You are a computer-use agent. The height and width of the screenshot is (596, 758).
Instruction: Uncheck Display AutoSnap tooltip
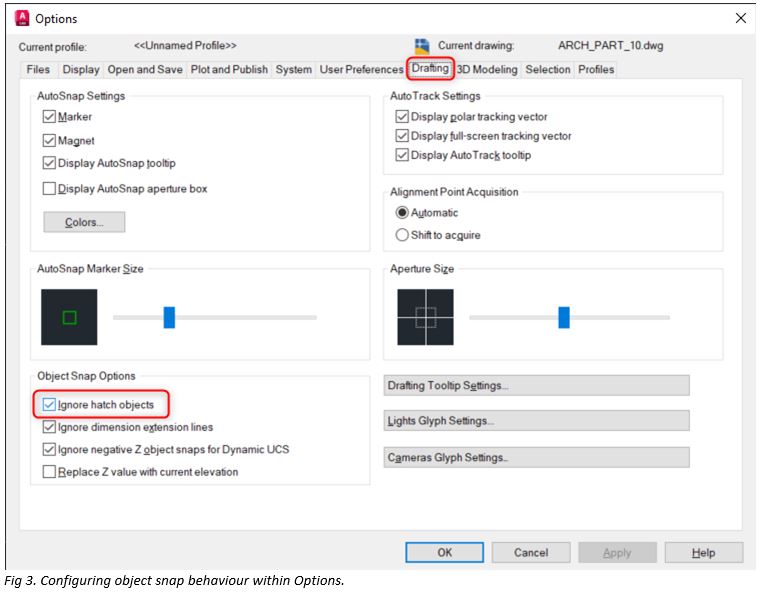coord(49,163)
